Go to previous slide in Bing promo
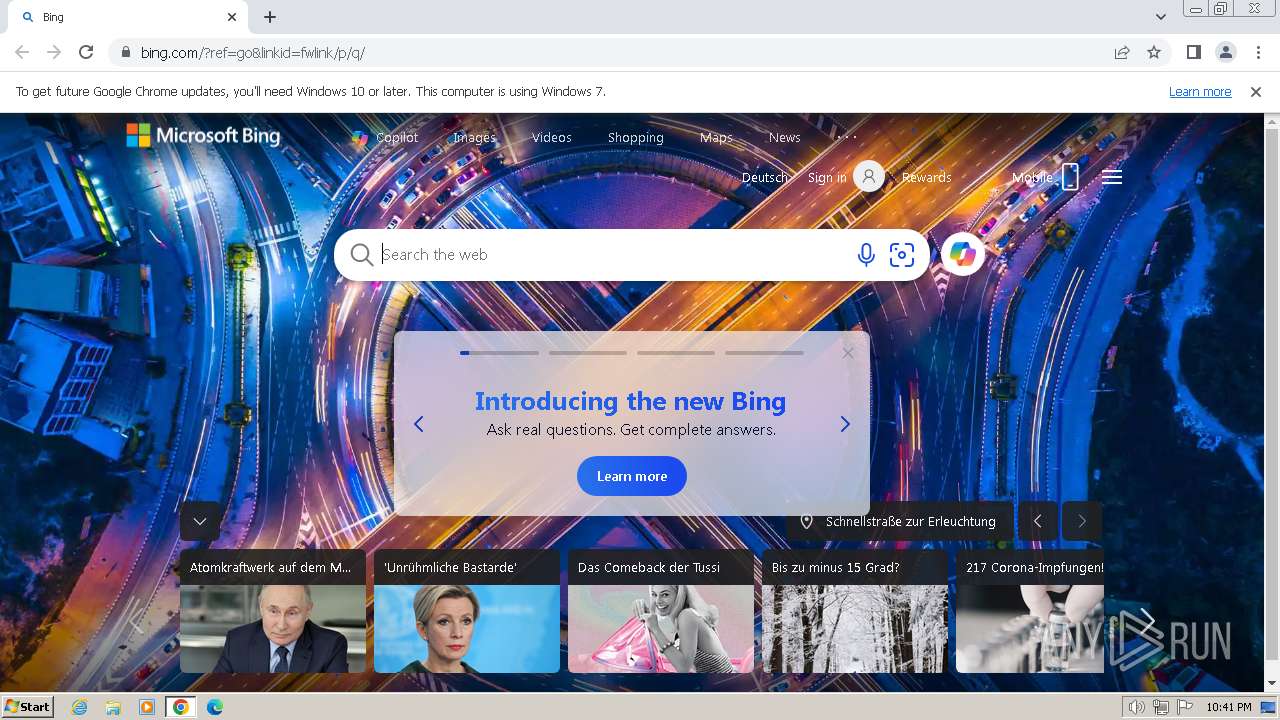 coord(419,424)
